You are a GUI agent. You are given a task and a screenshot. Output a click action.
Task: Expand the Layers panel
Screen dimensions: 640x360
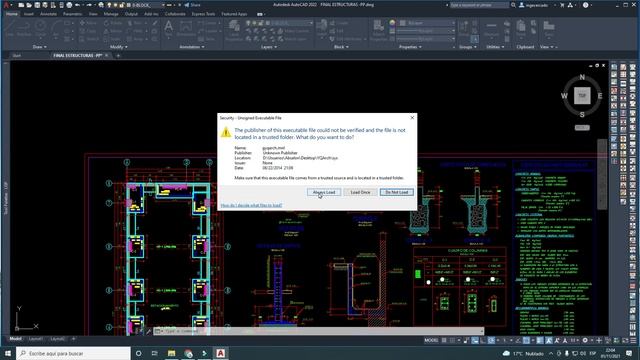click(x=269, y=47)
